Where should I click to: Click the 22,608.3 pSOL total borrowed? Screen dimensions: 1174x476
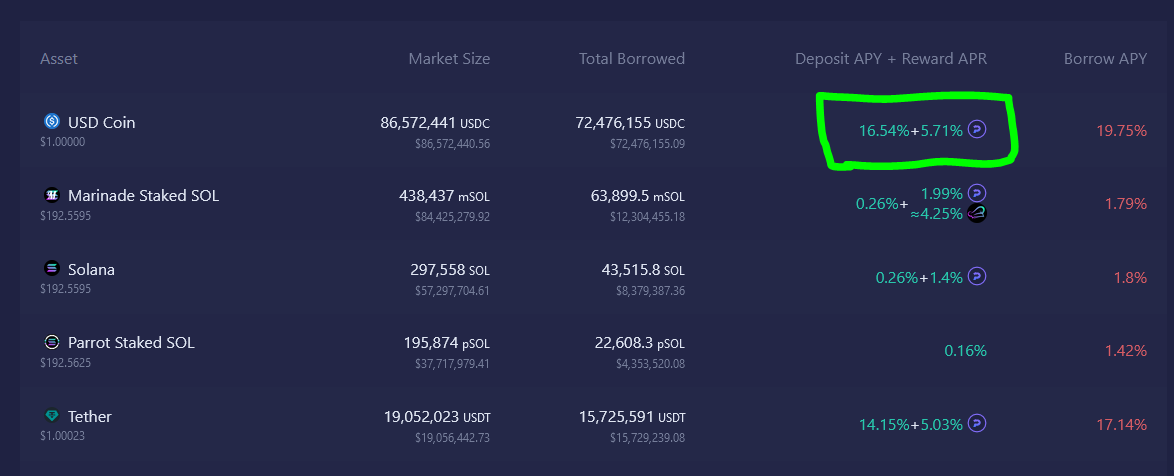[639, 343]
